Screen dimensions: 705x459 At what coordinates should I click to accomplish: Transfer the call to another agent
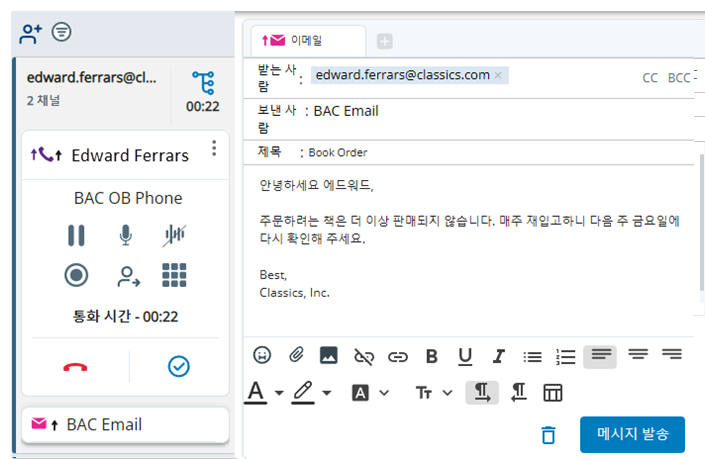tap(128, 276)
